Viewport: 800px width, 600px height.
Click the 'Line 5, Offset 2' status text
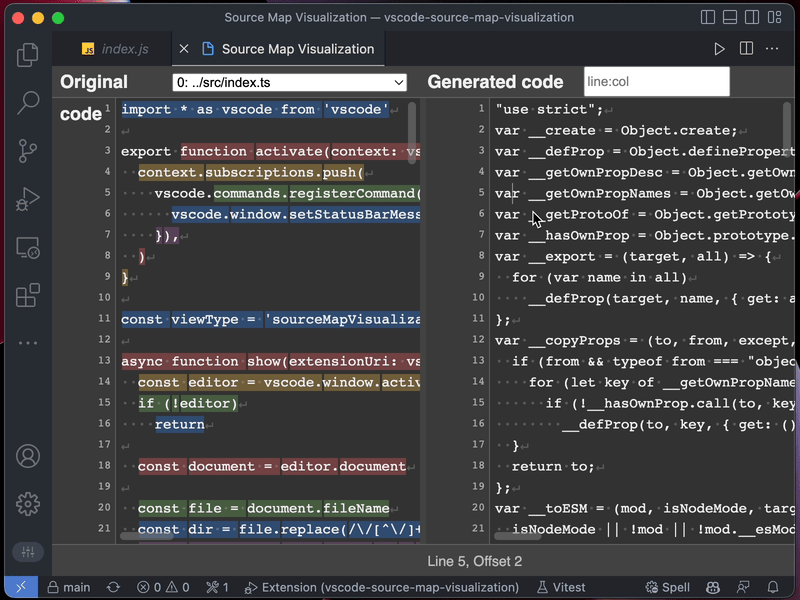pyautogui.click(x=474, y=561)
